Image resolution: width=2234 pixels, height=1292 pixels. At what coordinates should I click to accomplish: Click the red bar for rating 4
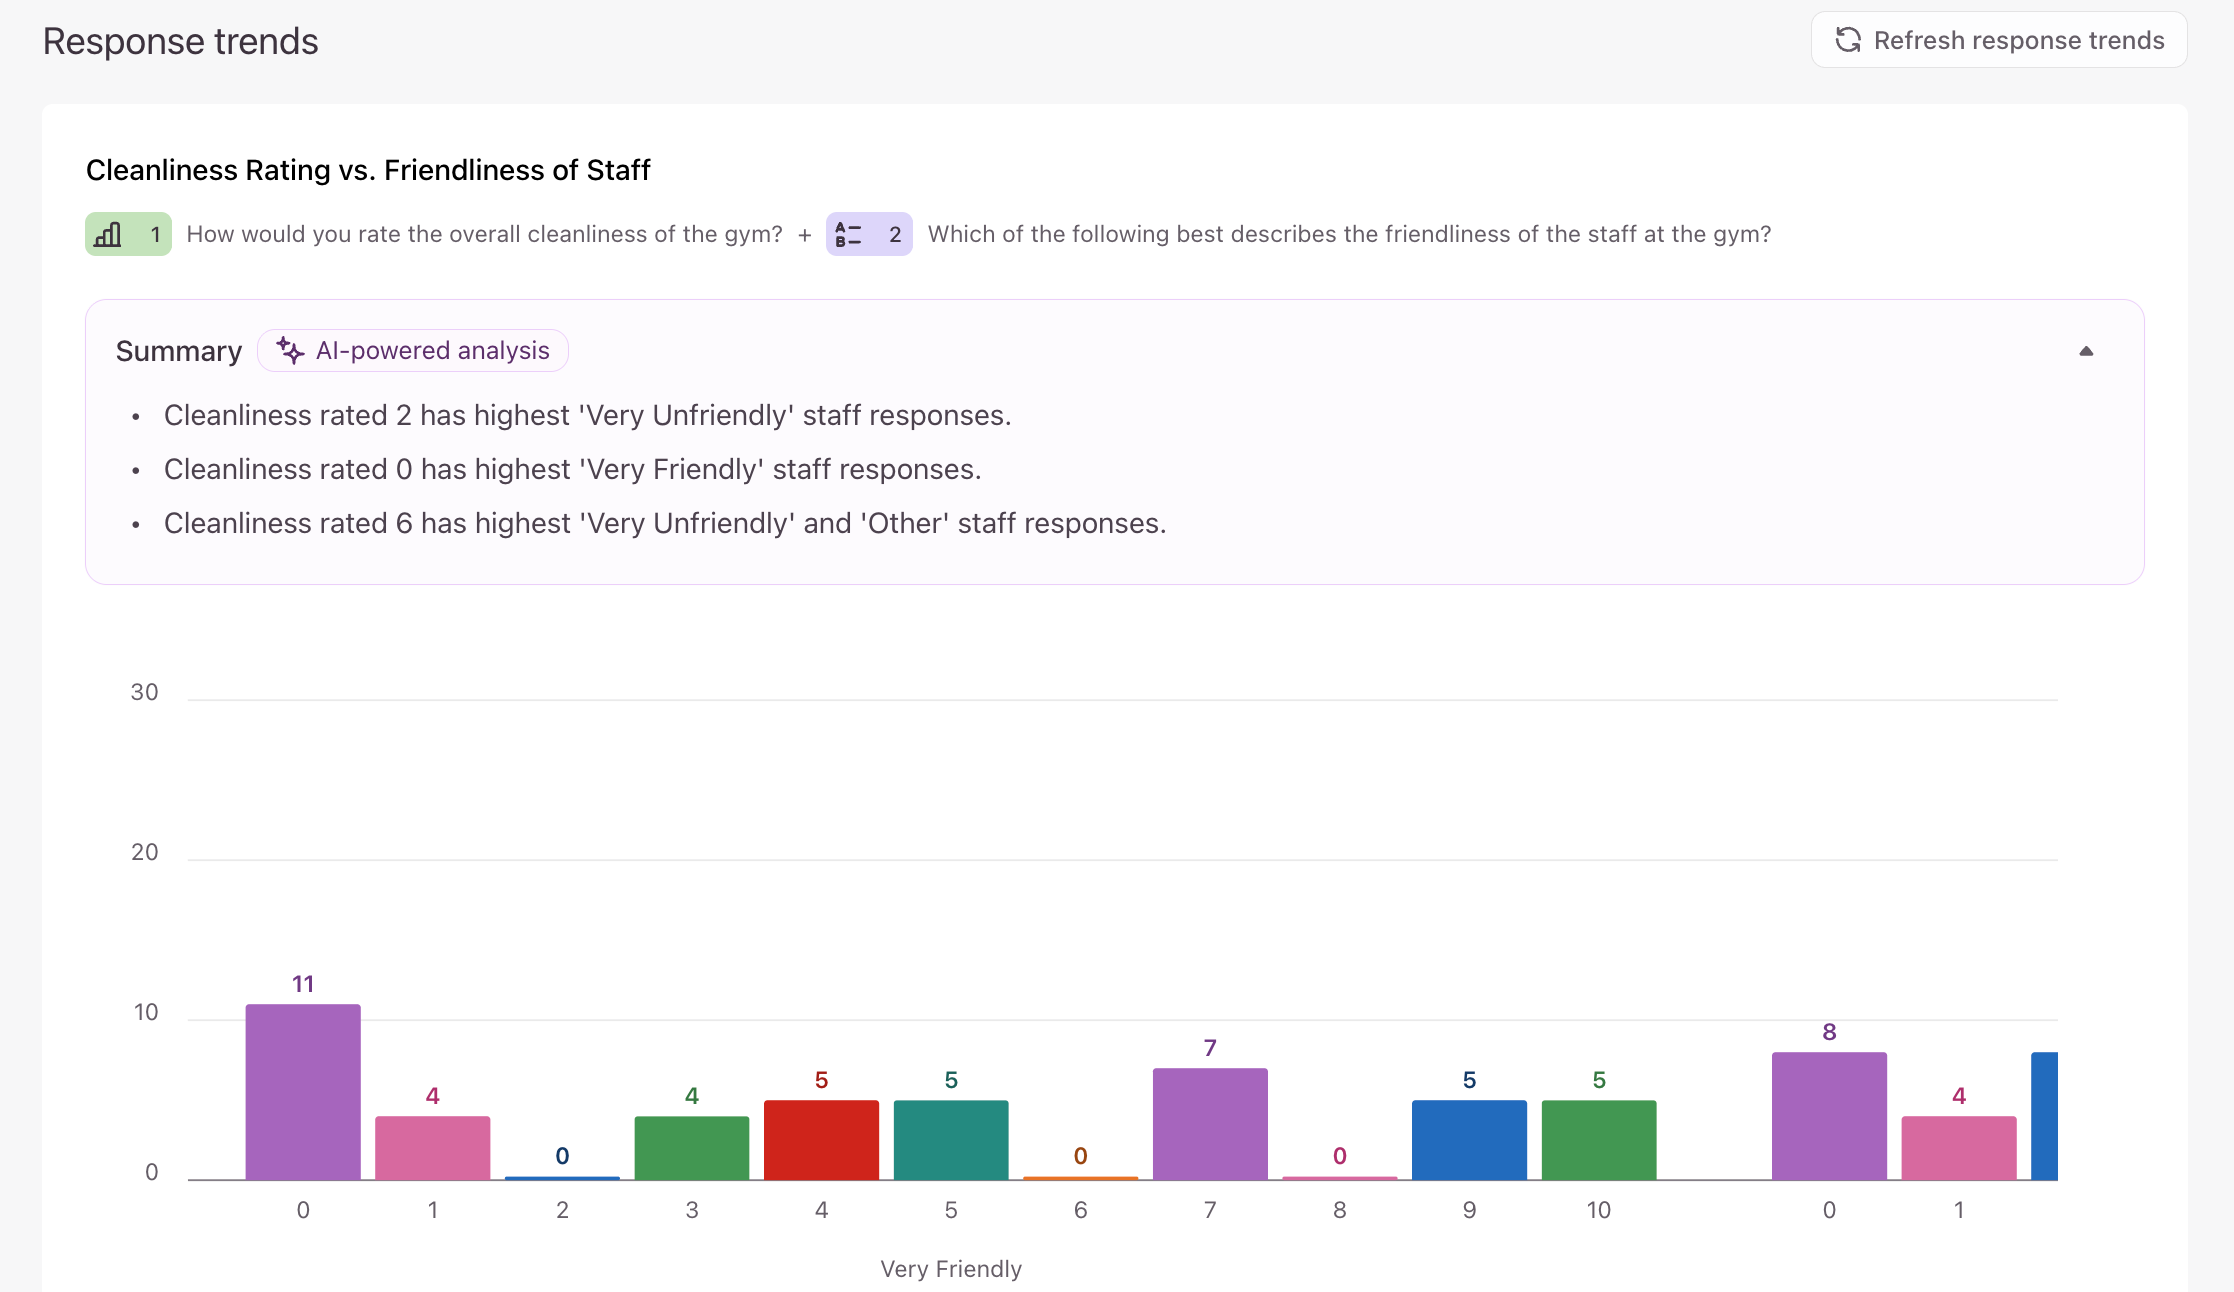pos(821,1140)
